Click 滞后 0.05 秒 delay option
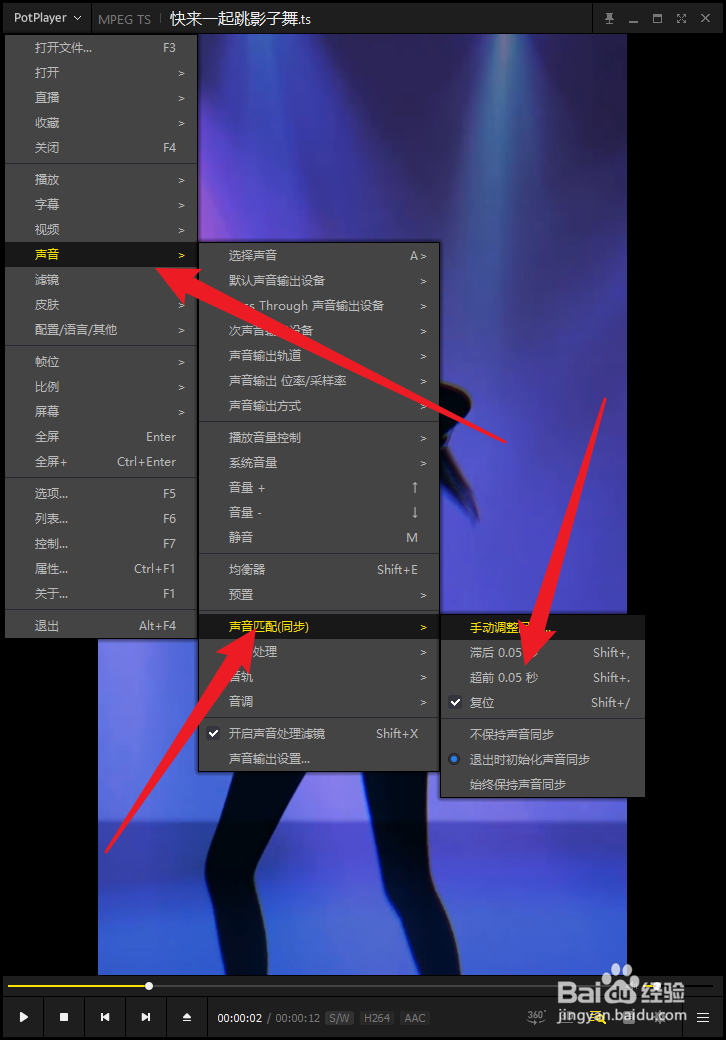The width and height of the screenshot is (726, 1040). 542,653
